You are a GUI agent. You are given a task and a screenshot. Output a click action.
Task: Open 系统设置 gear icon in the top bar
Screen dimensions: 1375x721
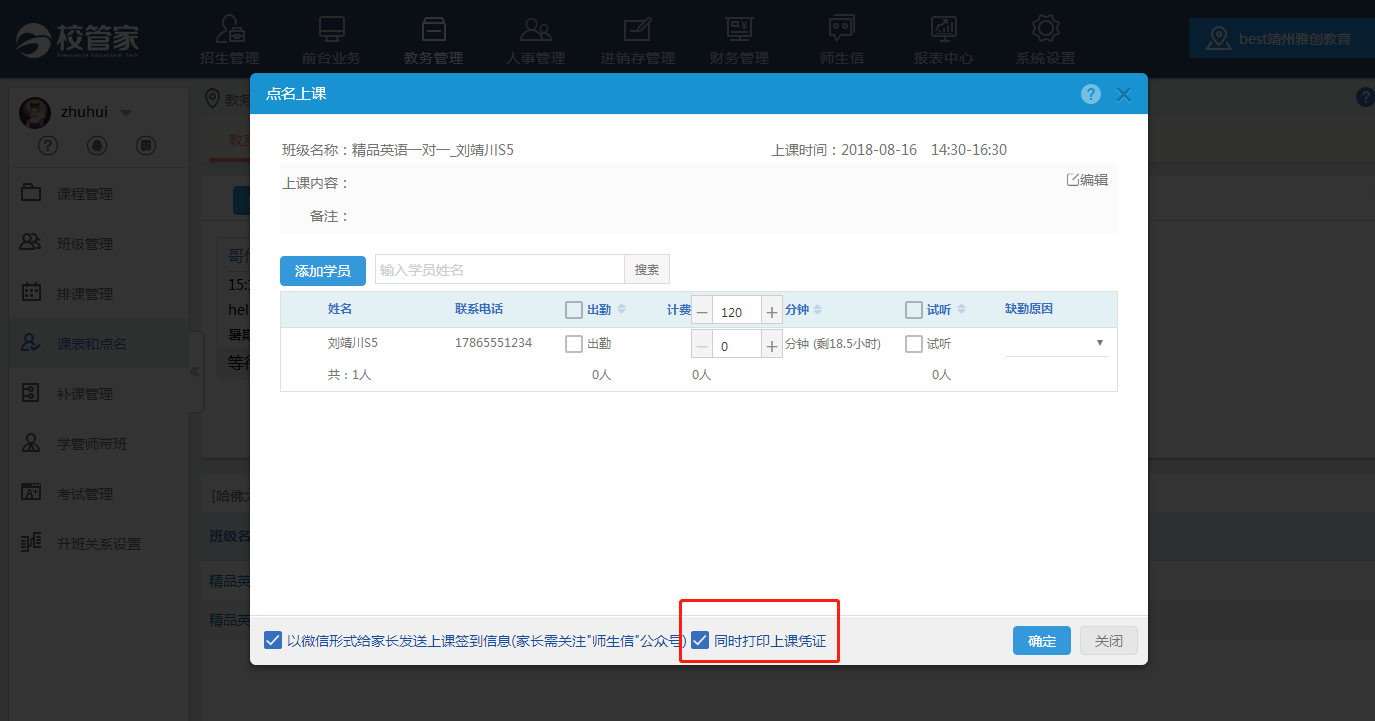(x=1045, y=40)
